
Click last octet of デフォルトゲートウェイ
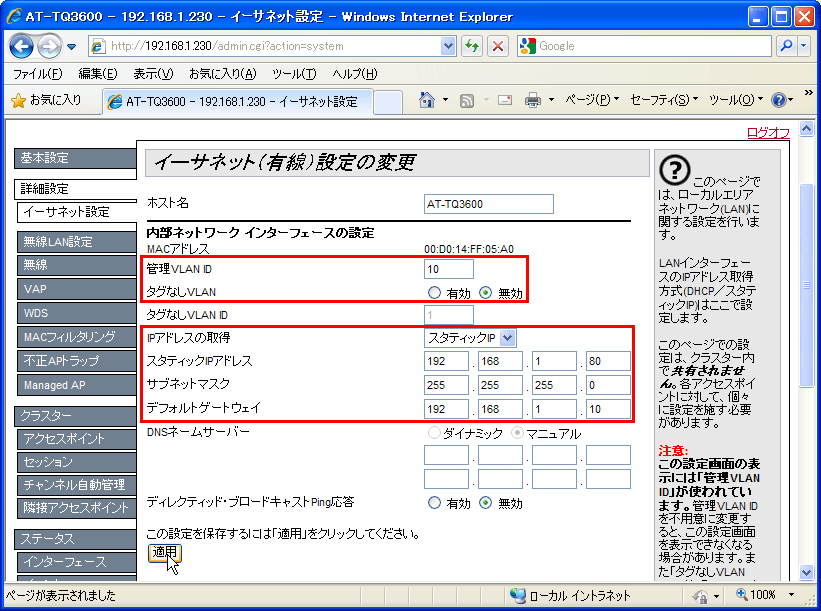click(608, 409)
